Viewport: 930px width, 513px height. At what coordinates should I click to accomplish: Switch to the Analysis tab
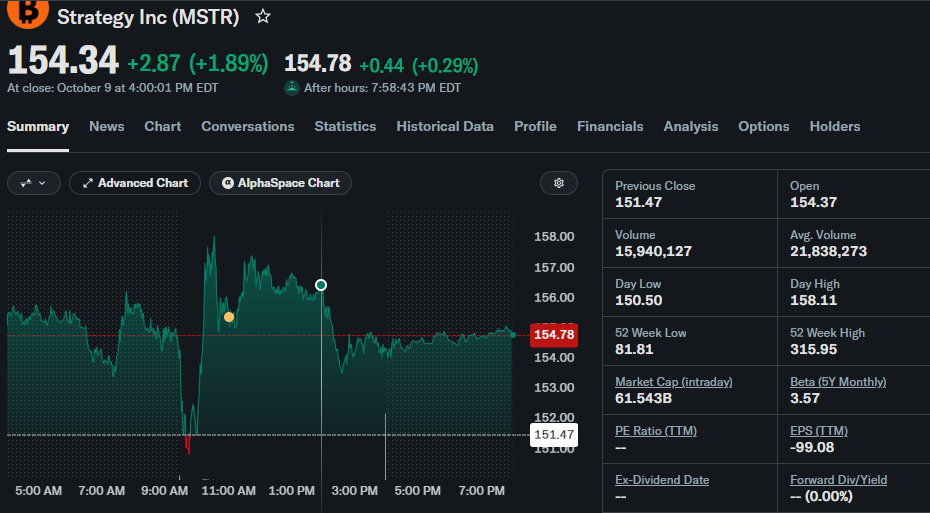(691, 126)
